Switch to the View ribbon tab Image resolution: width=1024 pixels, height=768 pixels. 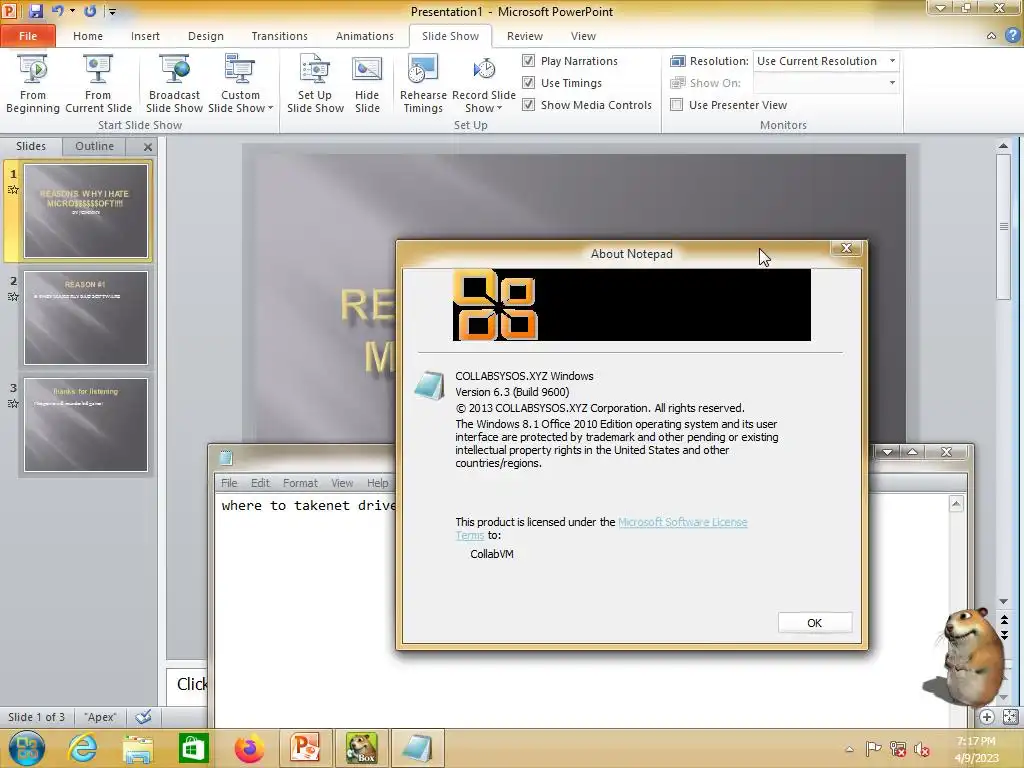583,36
